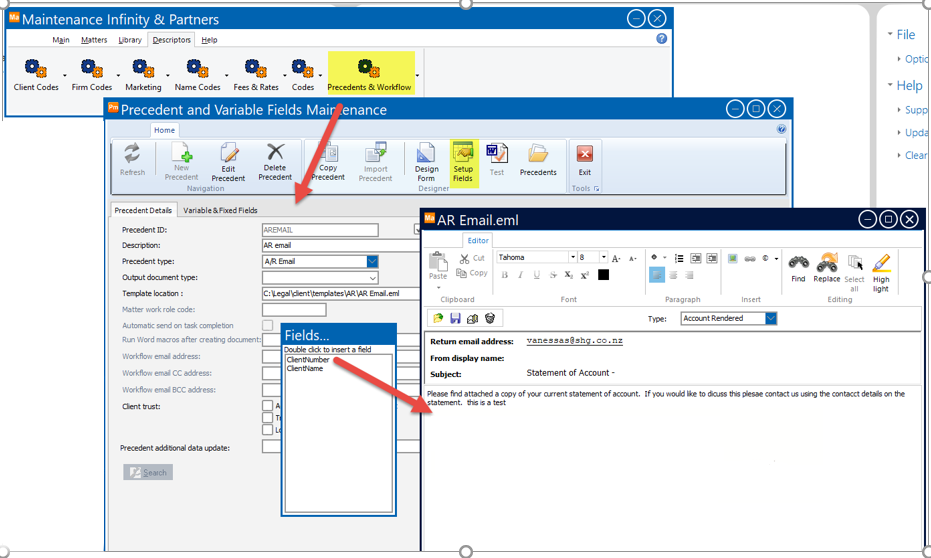This screenshot has height=558, width=931.
Task: Click Design Form icon
Action: click(426, 162)
